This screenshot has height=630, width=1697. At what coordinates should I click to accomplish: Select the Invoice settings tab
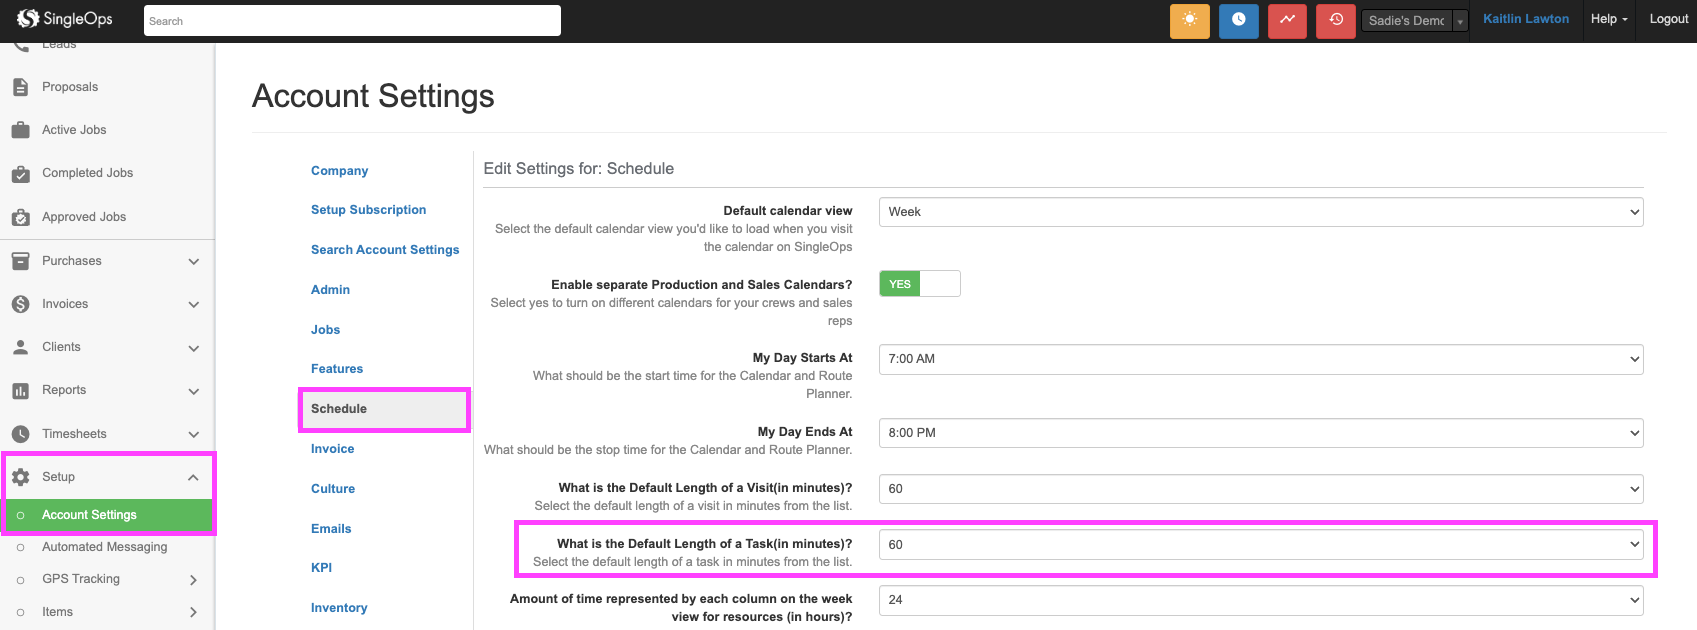click(332, 449)
